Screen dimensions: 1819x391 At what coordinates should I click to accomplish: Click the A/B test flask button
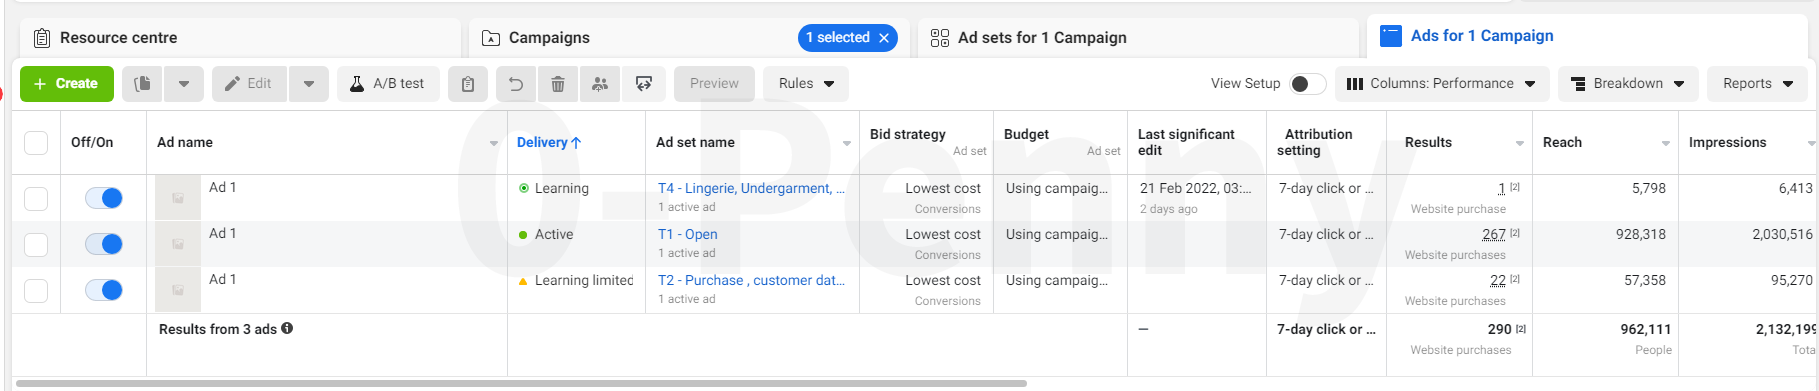(x=387, y=84)
